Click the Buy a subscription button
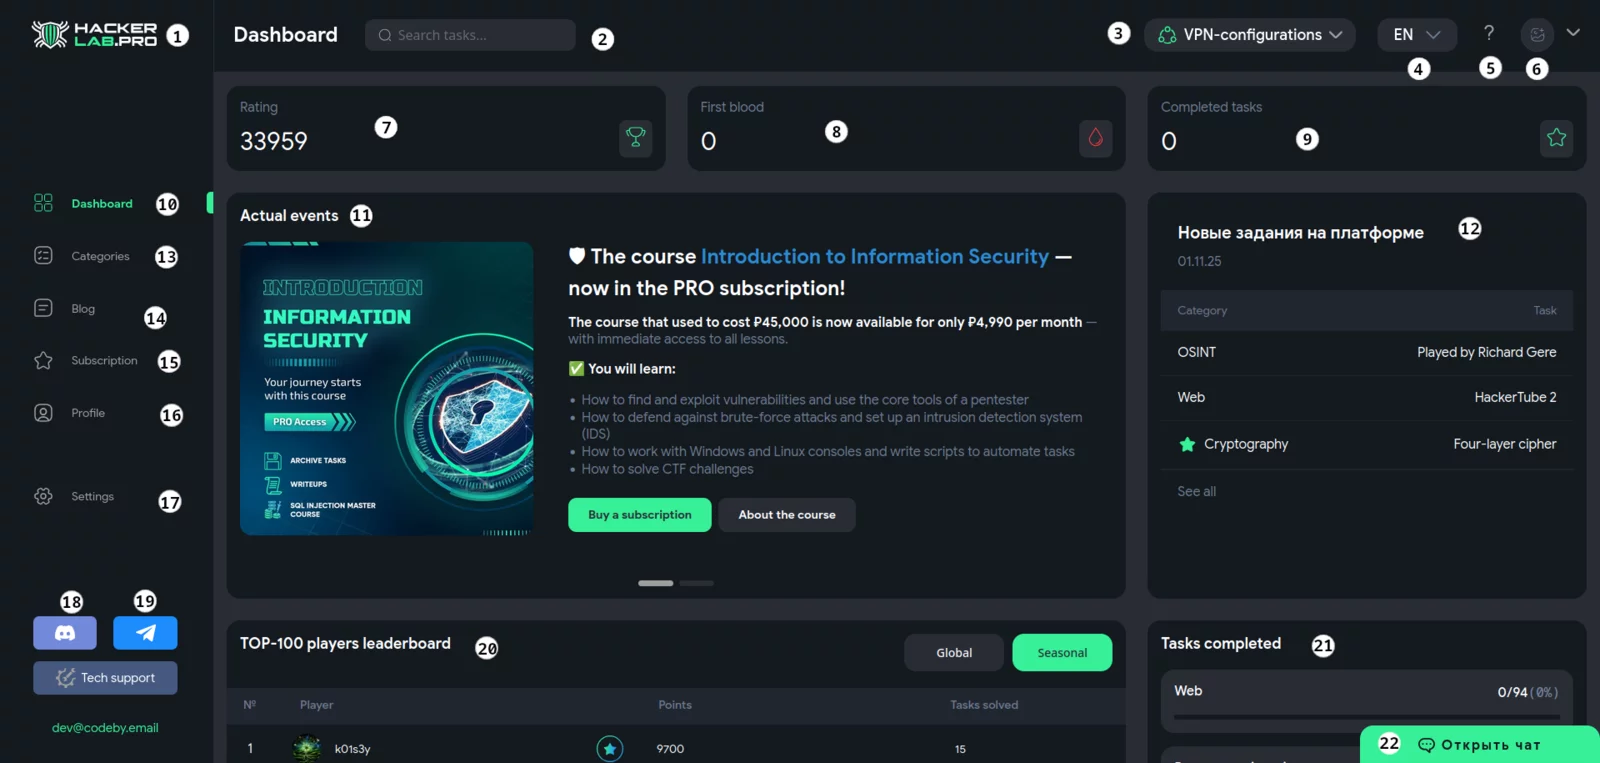 [x=640, y=515]
